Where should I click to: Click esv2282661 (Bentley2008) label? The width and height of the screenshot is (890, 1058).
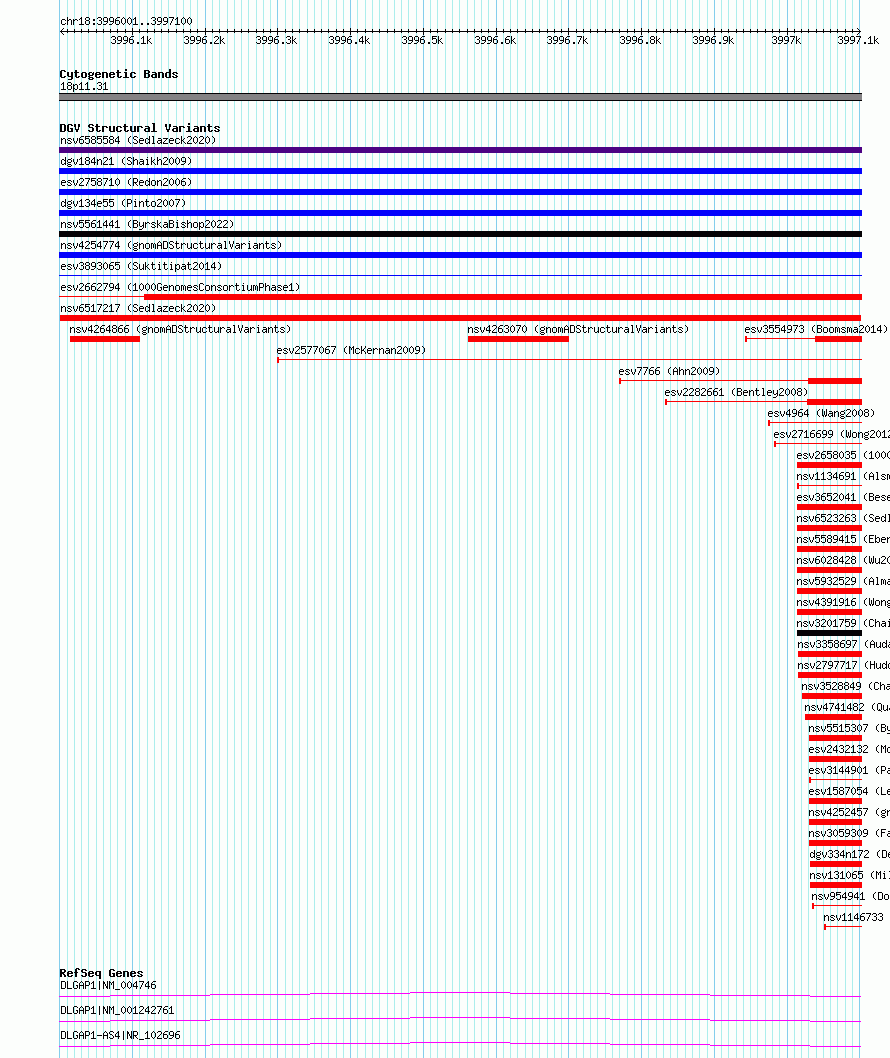(736, 392)
